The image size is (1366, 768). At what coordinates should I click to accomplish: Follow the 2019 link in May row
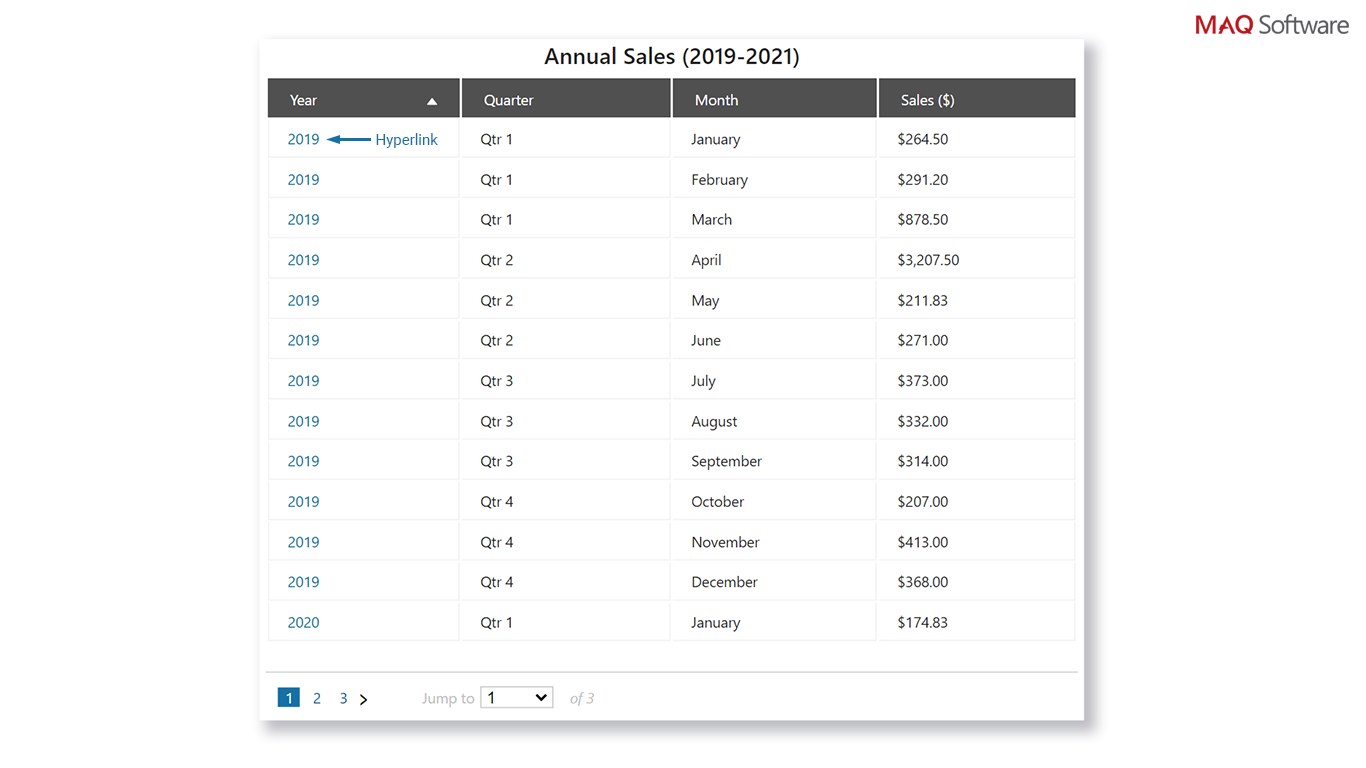303,300
